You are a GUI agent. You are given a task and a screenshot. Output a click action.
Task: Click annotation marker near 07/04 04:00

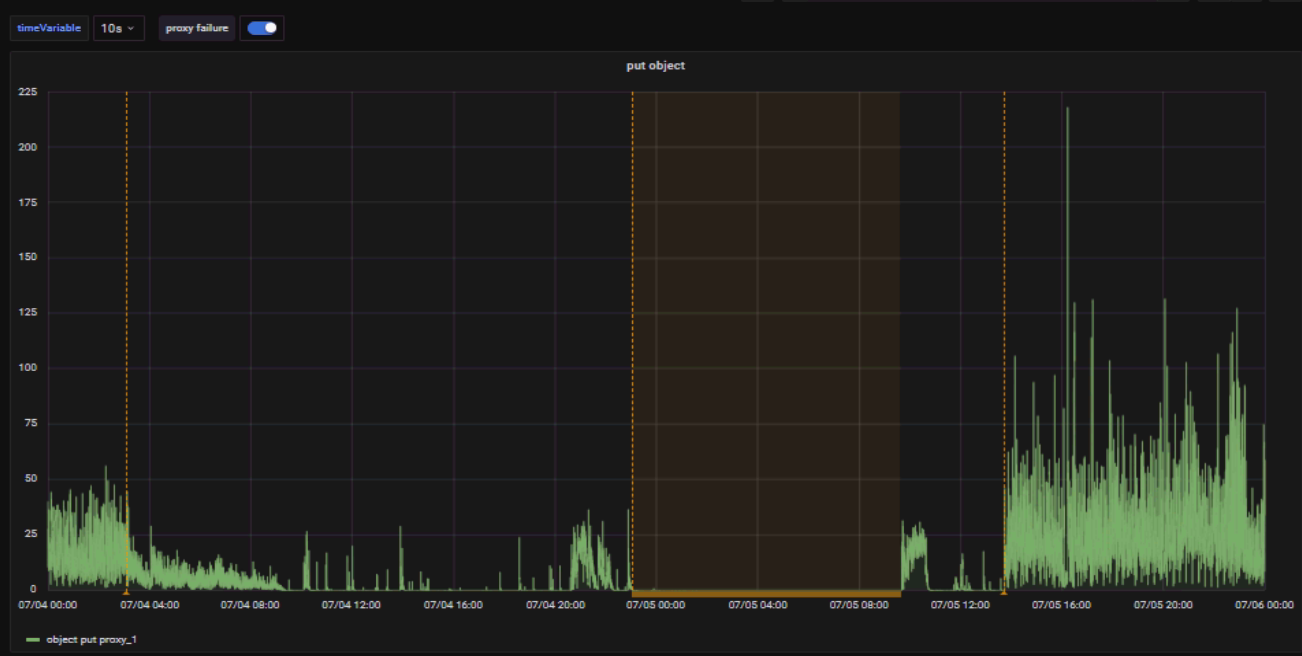click(126, 592)
